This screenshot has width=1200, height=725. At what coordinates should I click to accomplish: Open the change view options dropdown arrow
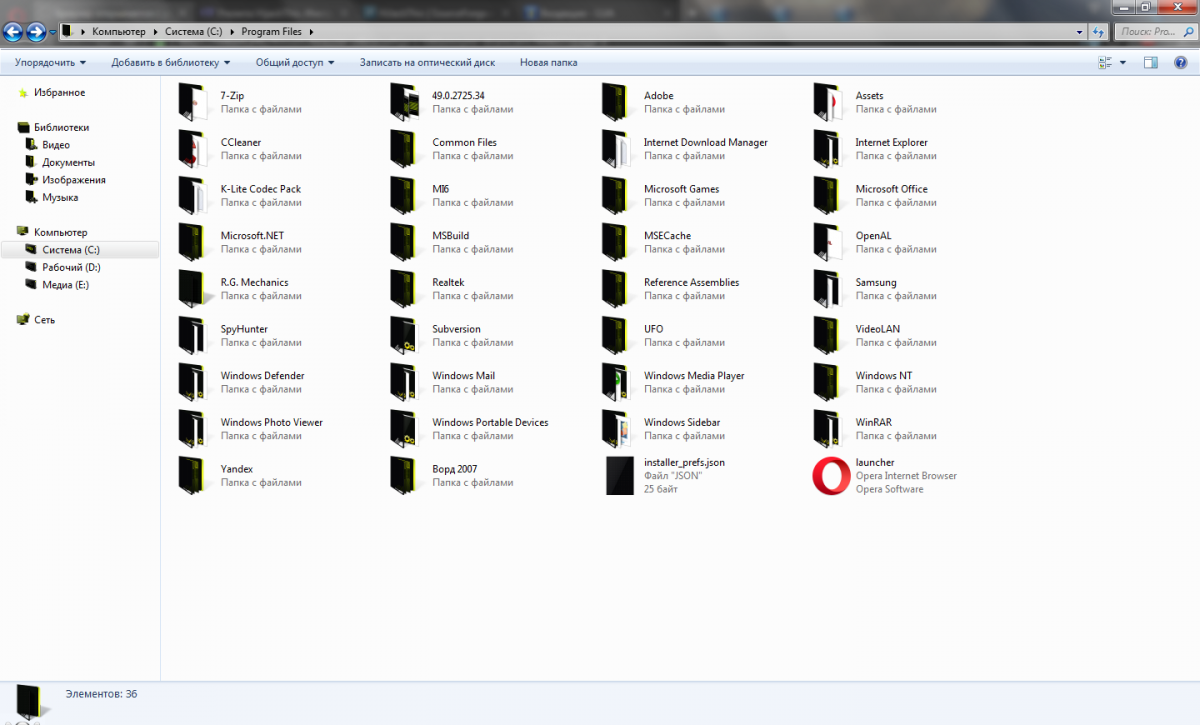[1123, 62]
